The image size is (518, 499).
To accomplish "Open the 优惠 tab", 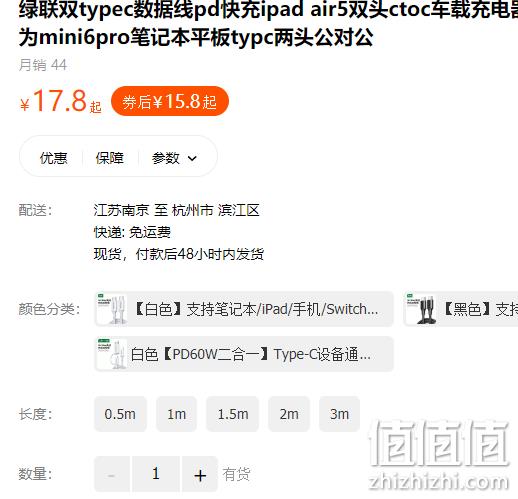I will point(53,158).
